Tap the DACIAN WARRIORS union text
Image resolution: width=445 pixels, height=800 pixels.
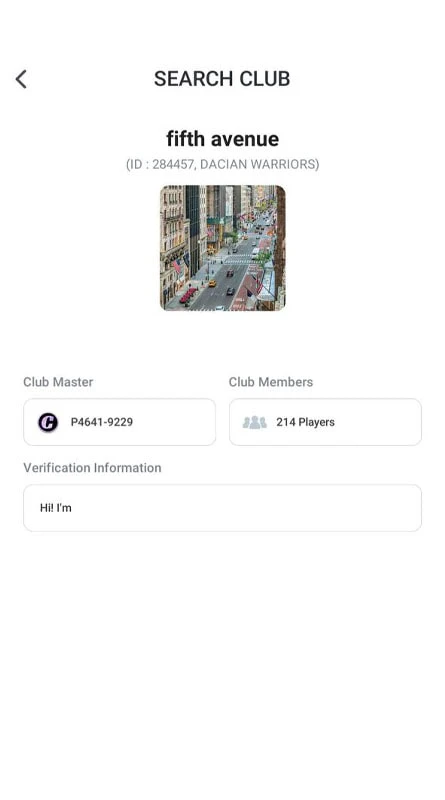click(x=257, y=164)
